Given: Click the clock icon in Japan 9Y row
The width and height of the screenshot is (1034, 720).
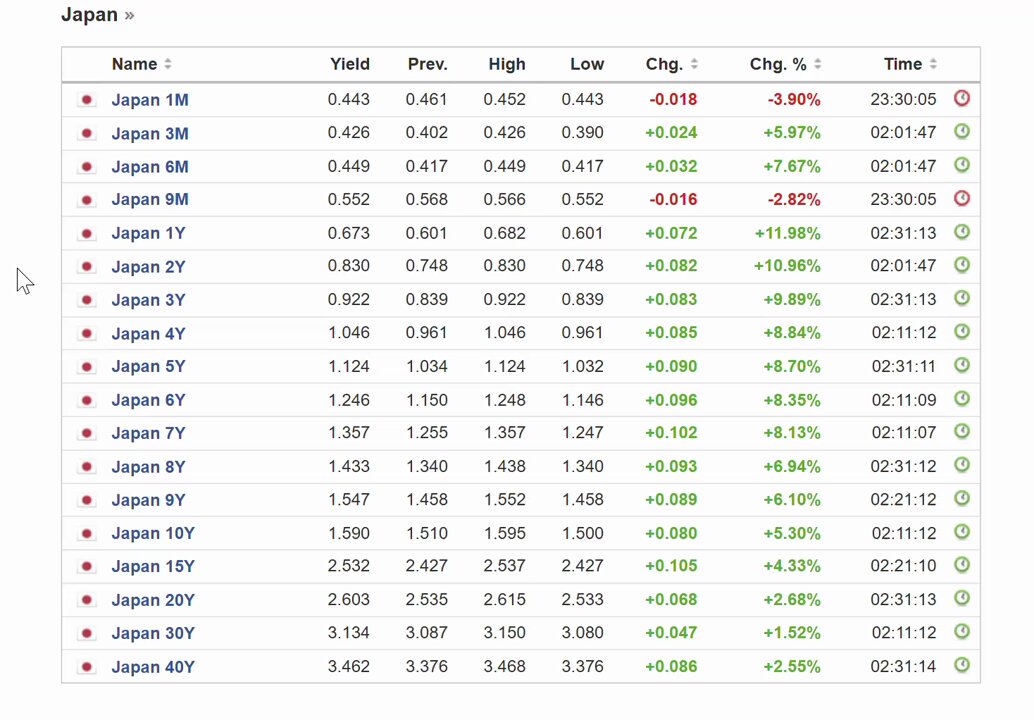Looking at the screenshot, I should click(962, 498).
